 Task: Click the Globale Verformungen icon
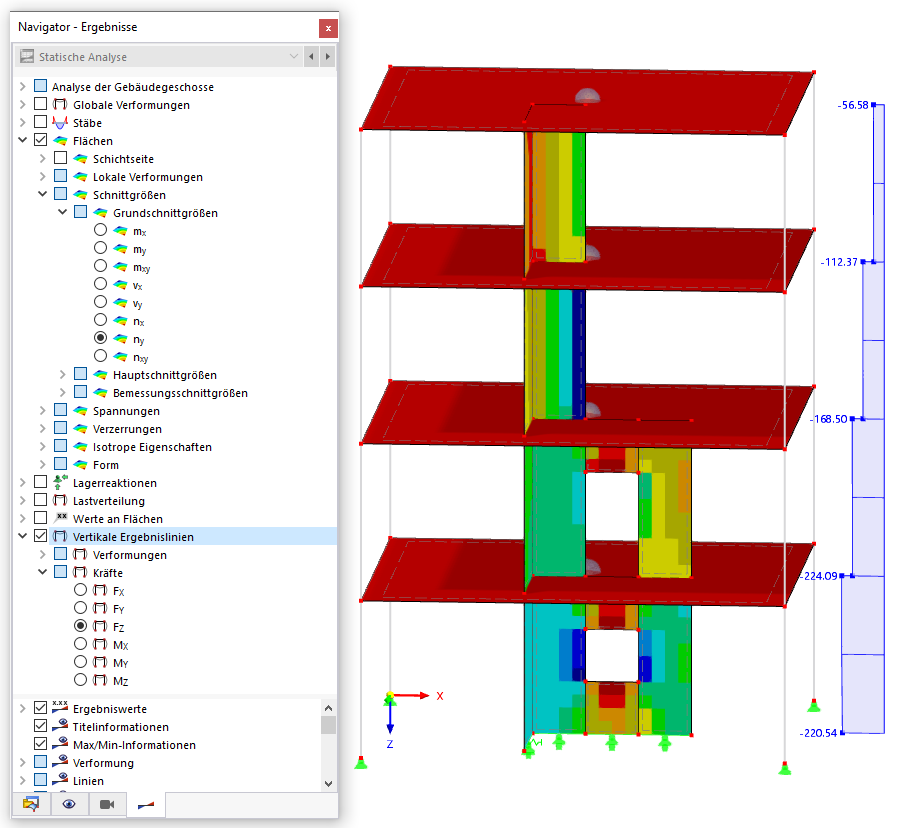(x=60, y=105)
